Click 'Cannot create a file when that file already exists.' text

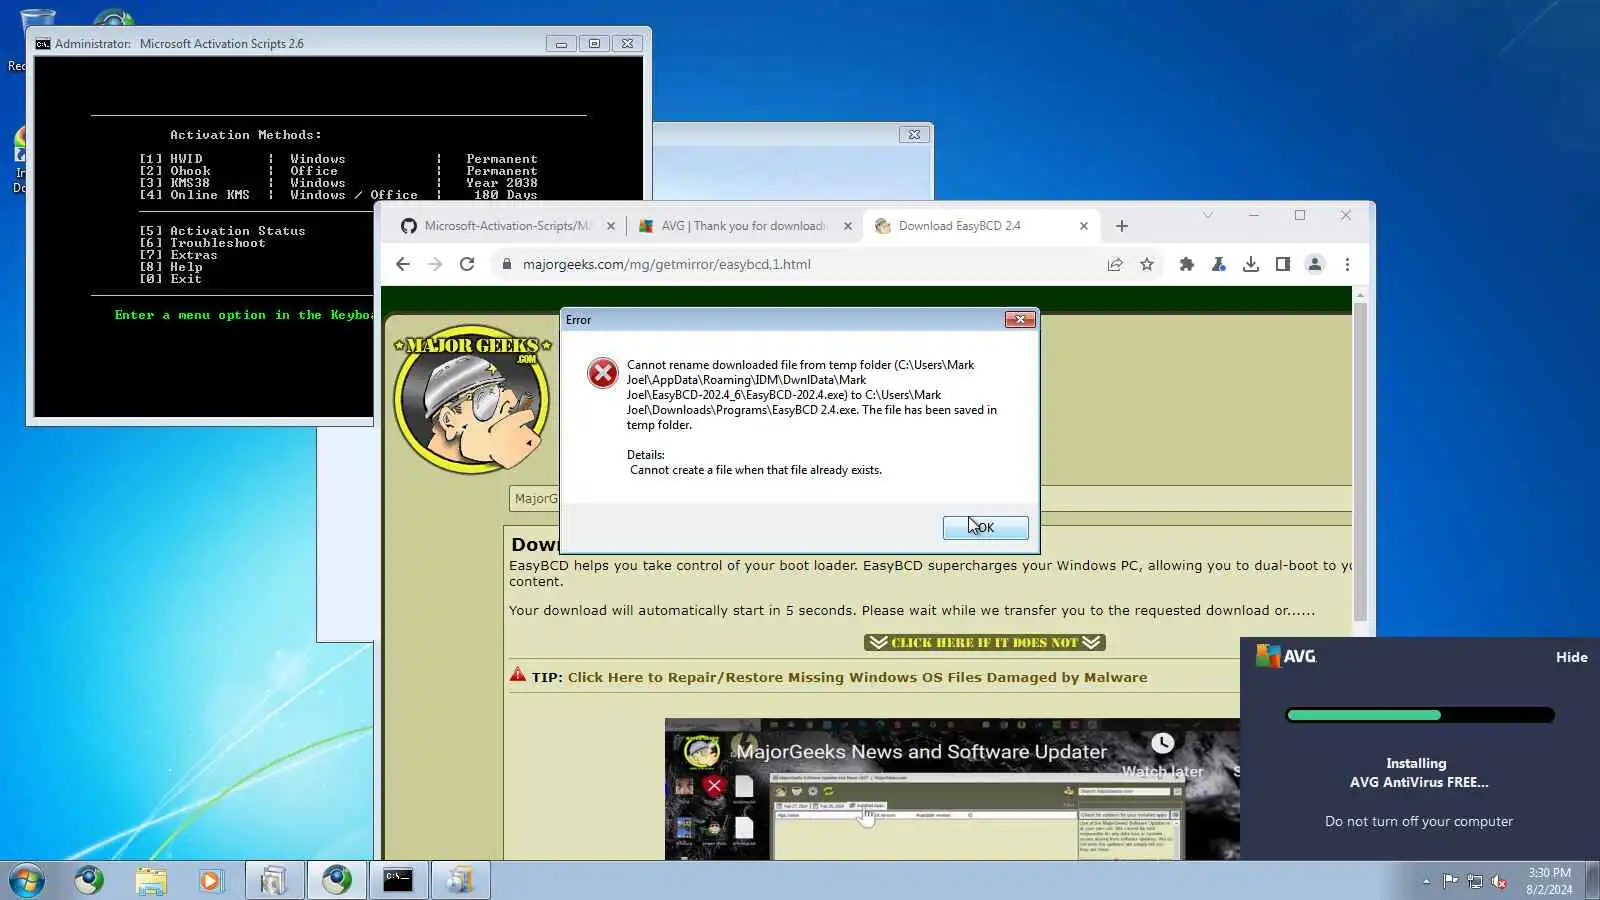pos(756,470)
